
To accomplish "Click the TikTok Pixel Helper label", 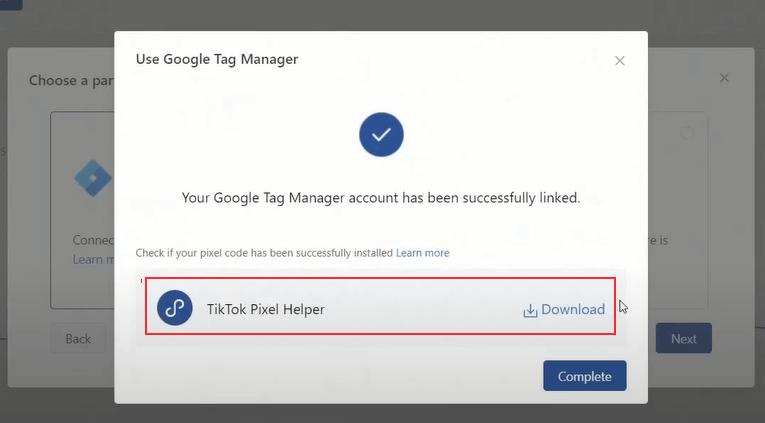I will pos(265,310).
